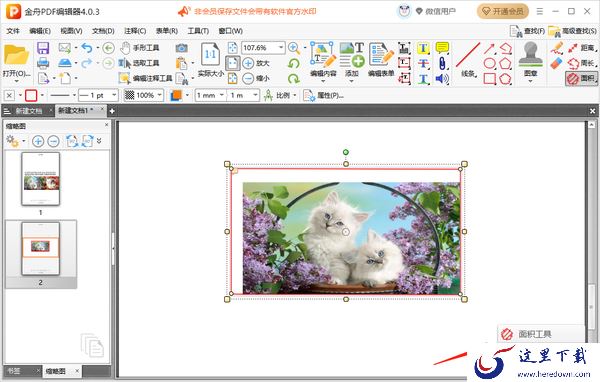
Task: Click the line style swatch
Action: click(x=60, y=95)
